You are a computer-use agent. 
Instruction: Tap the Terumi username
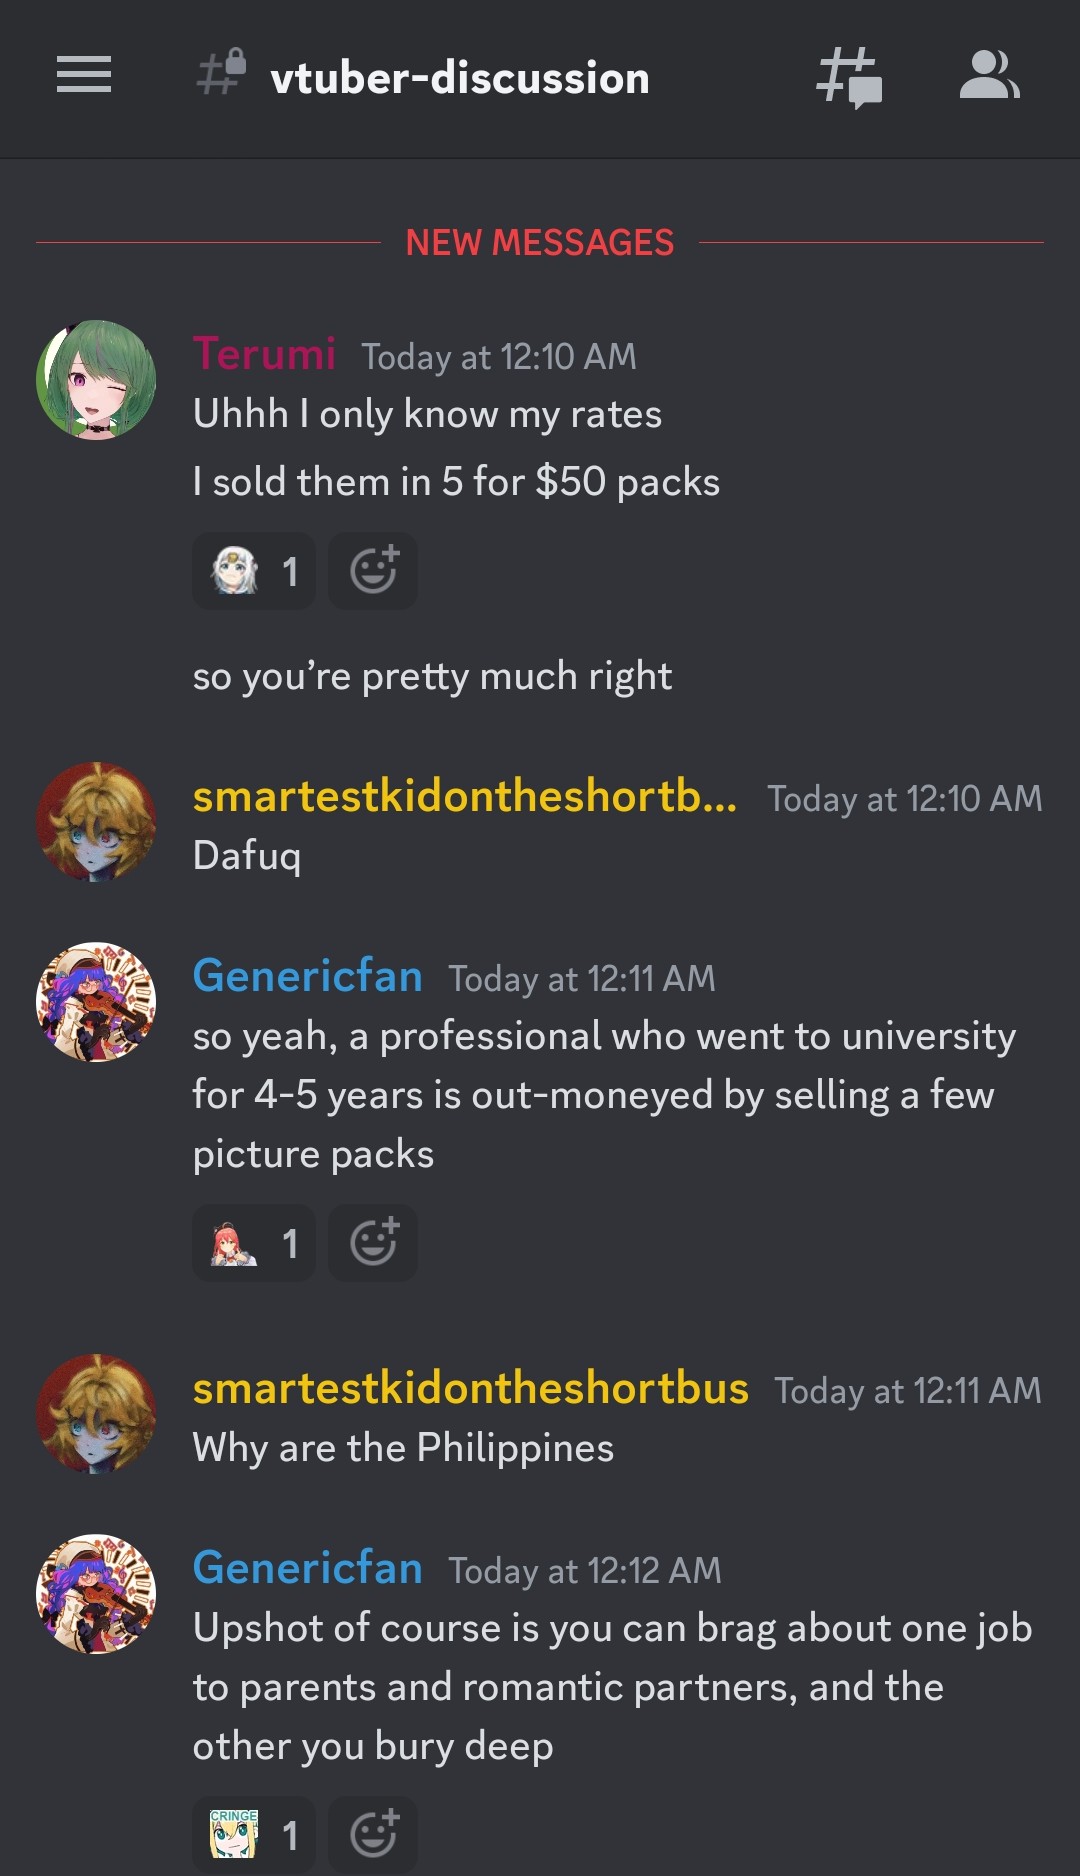264,354
